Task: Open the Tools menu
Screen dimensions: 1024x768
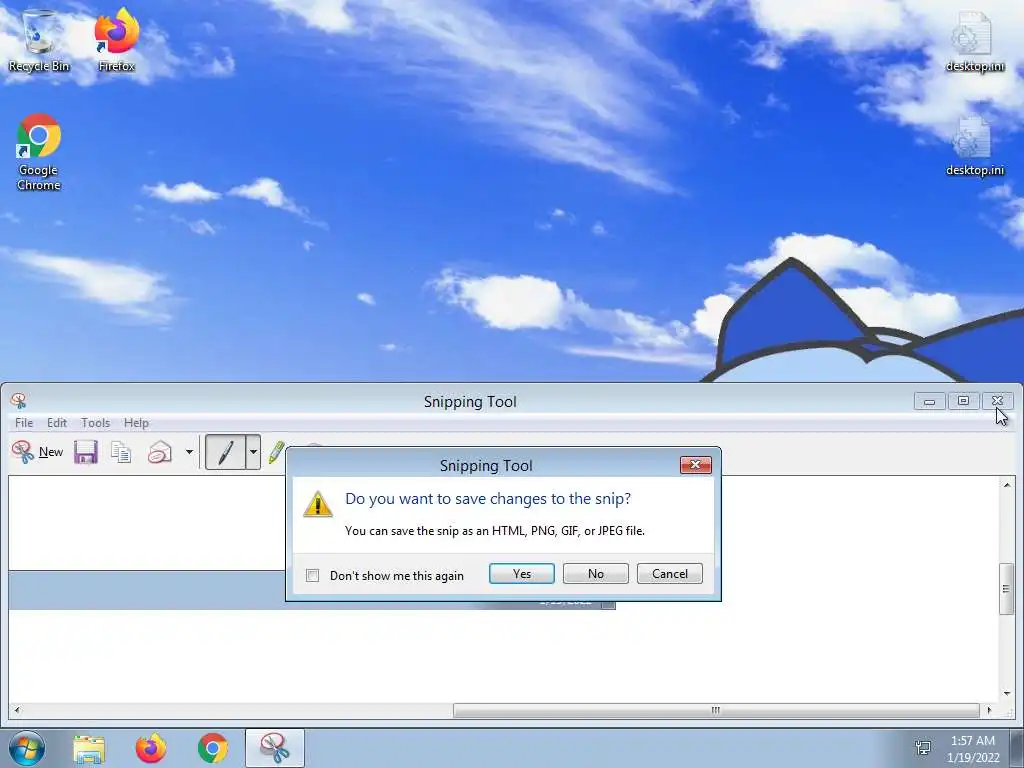Action: [95, 423]
